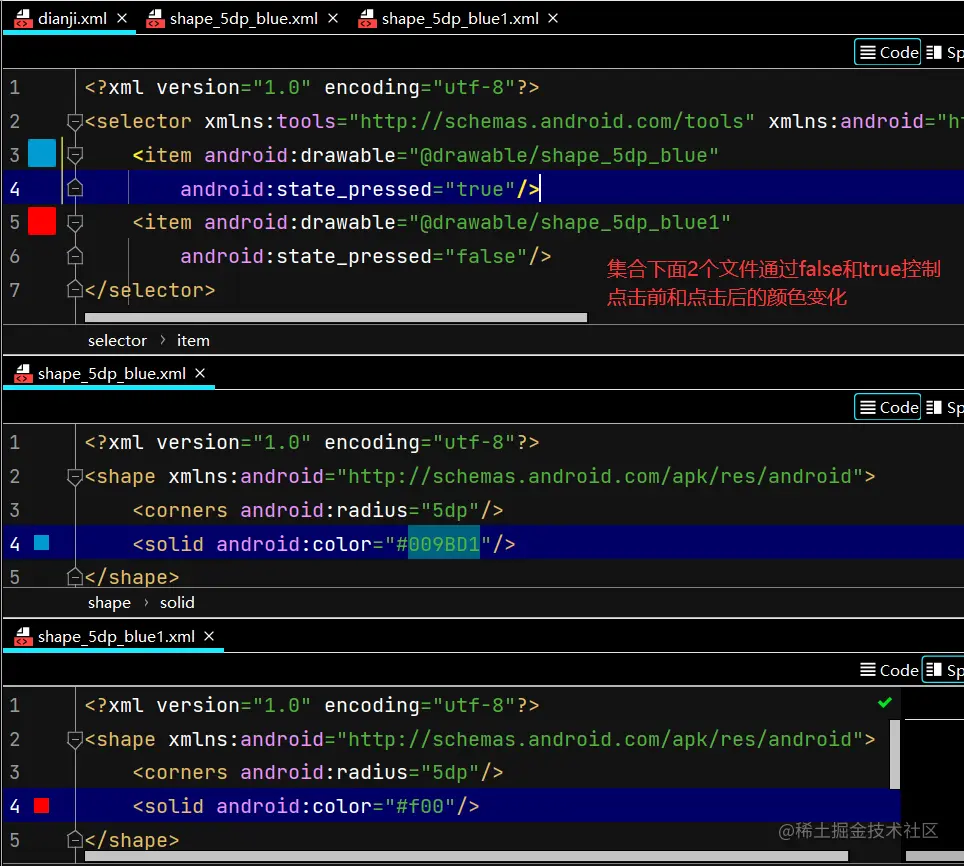Select Split view in shape_5dp_blue1.xml editor
The width and height of the screenshot is (964, 866).
tap(944, 671)
